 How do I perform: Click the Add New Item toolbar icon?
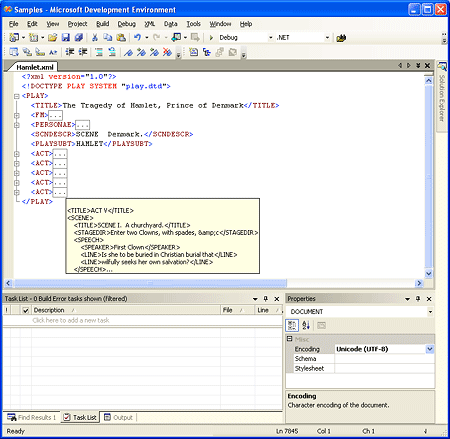(x=33, y=37)
